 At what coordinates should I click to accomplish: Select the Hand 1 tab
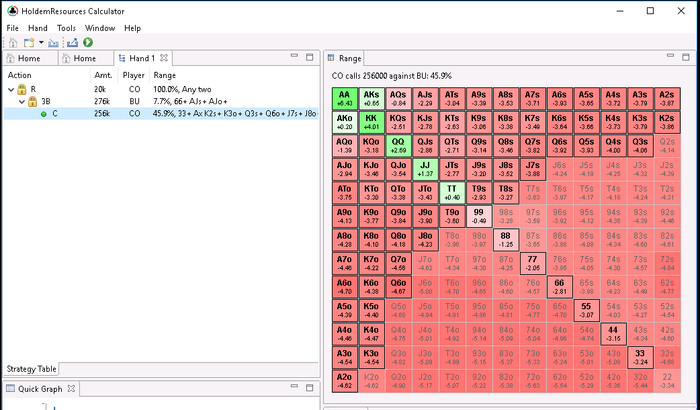coord(141,59)
